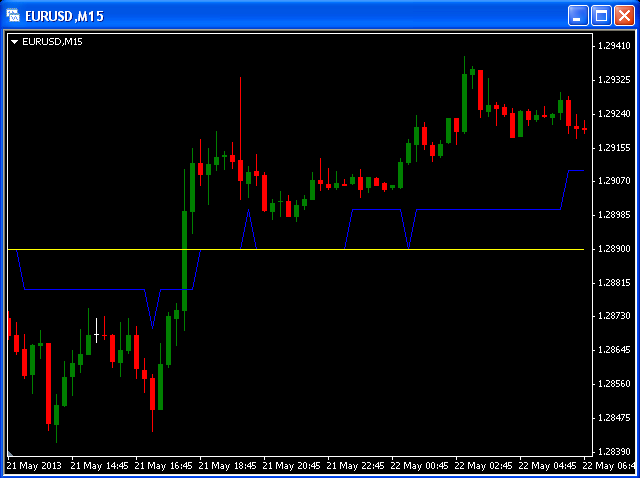
Task: Click the 1.28645 price label
Action: pos(613,350)
